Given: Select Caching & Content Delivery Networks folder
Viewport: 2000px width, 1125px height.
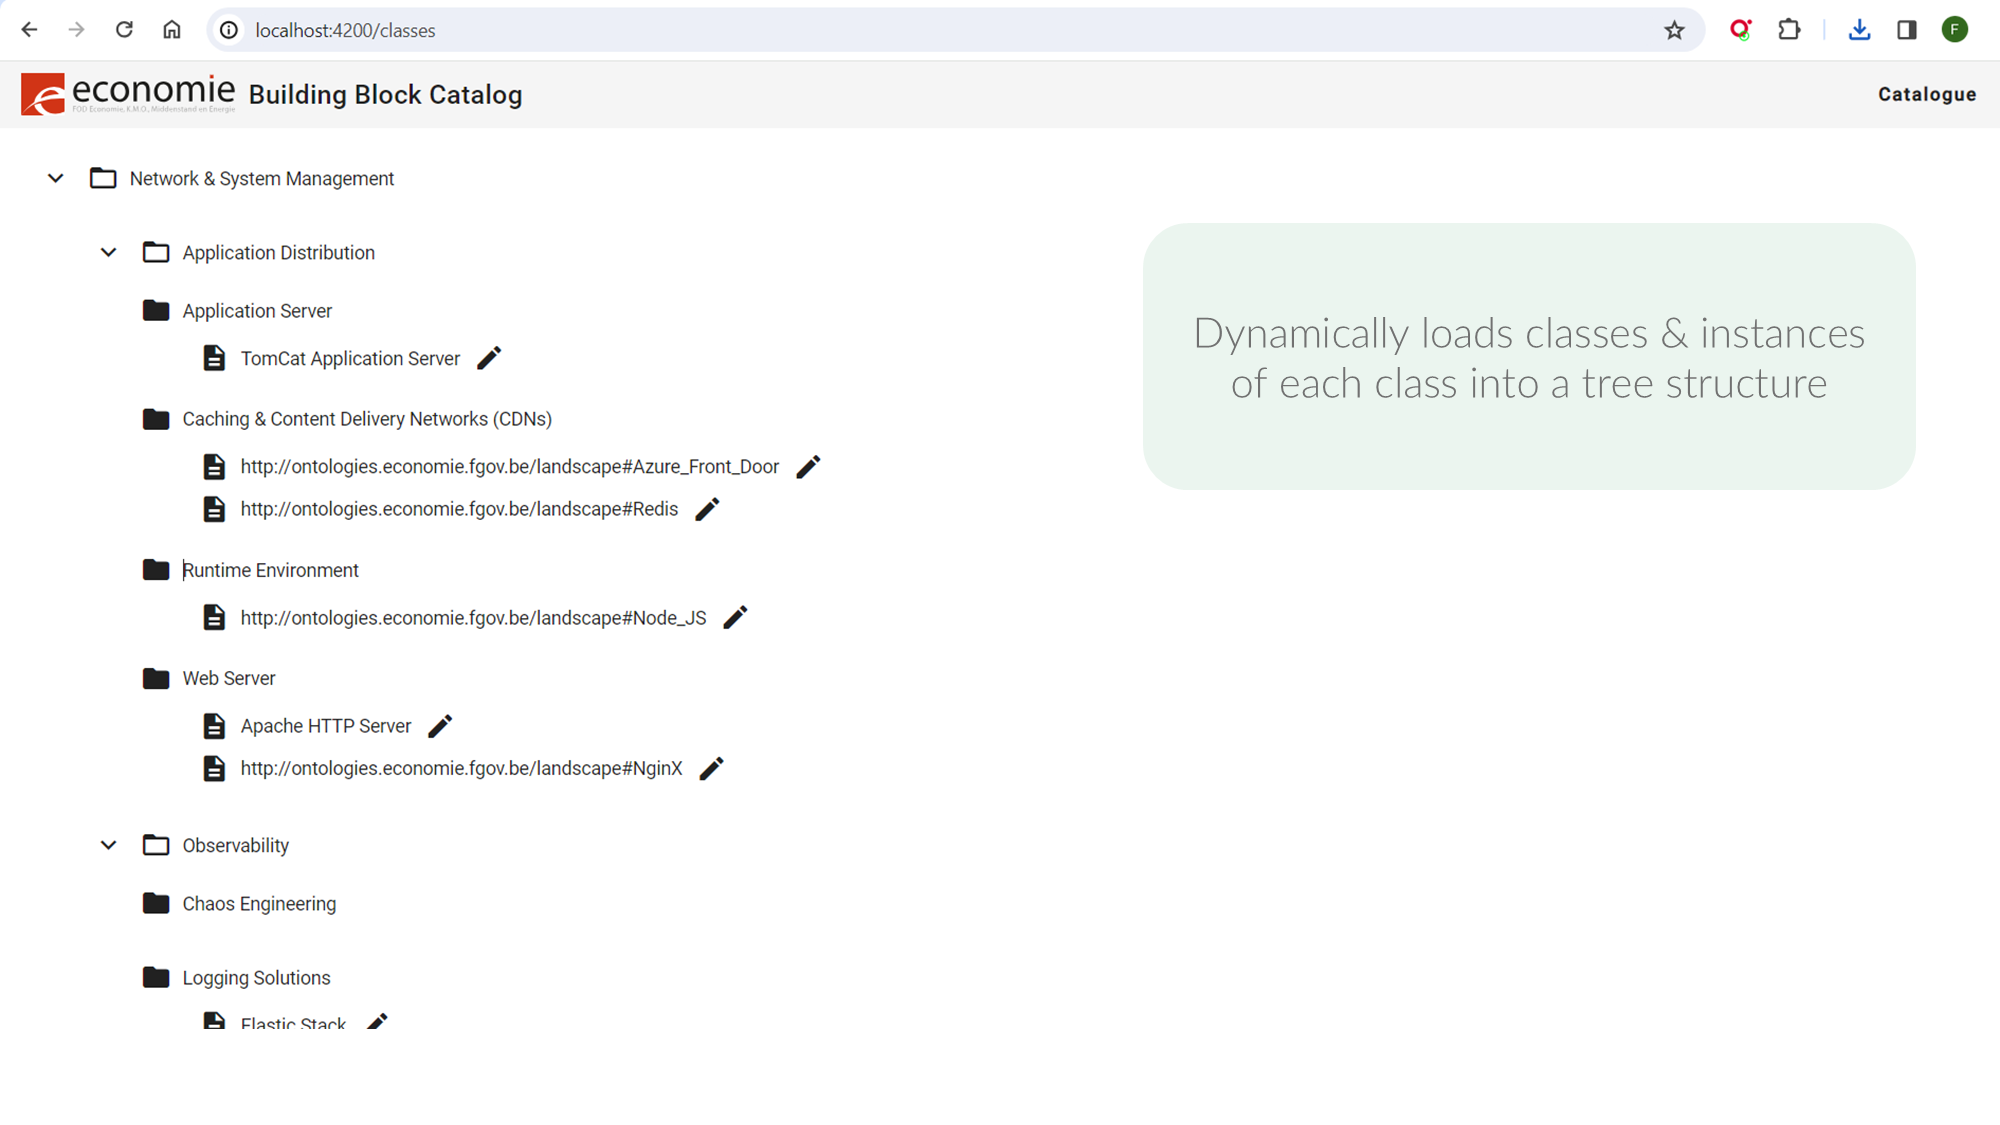Looking at the screenshot, I should click(366, 419).
